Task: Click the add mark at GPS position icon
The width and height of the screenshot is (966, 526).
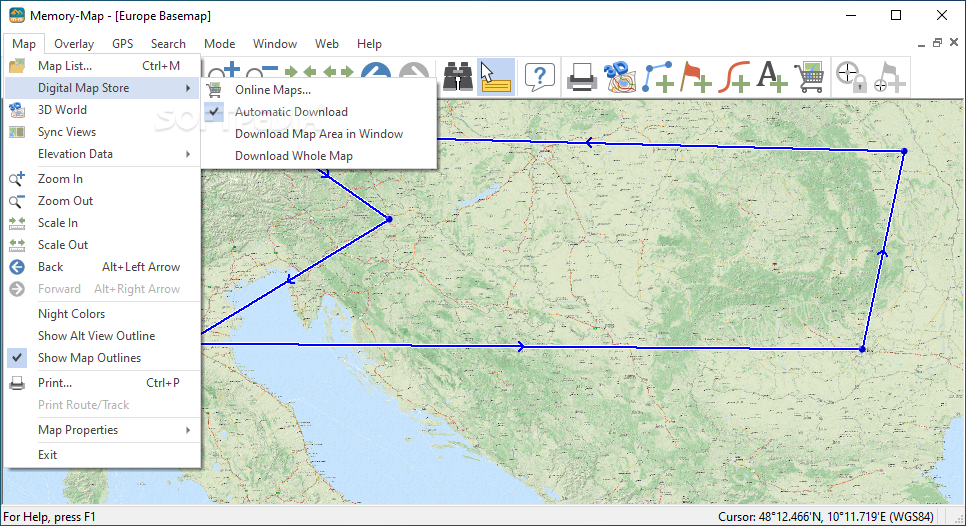Action: pyautogui.click(x=890, y=77)
